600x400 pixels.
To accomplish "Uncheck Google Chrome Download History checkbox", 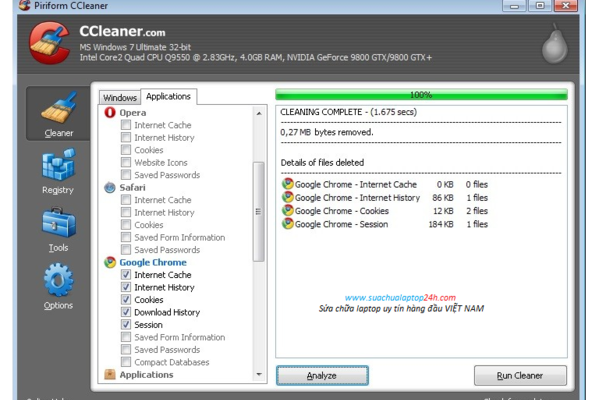I will (126, 312).
